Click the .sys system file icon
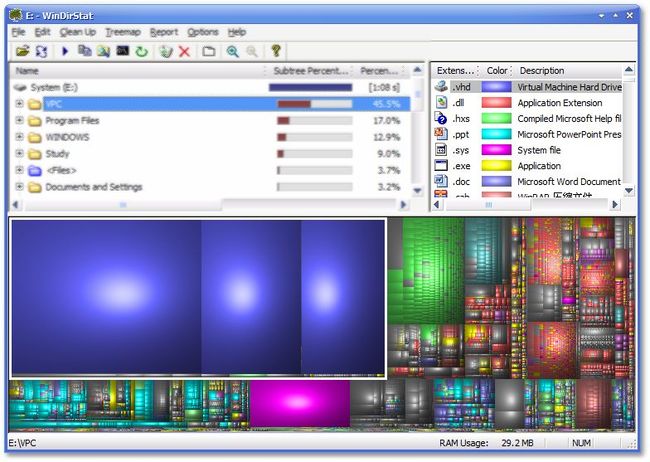The image size is (650, 462). pos(441,150)
